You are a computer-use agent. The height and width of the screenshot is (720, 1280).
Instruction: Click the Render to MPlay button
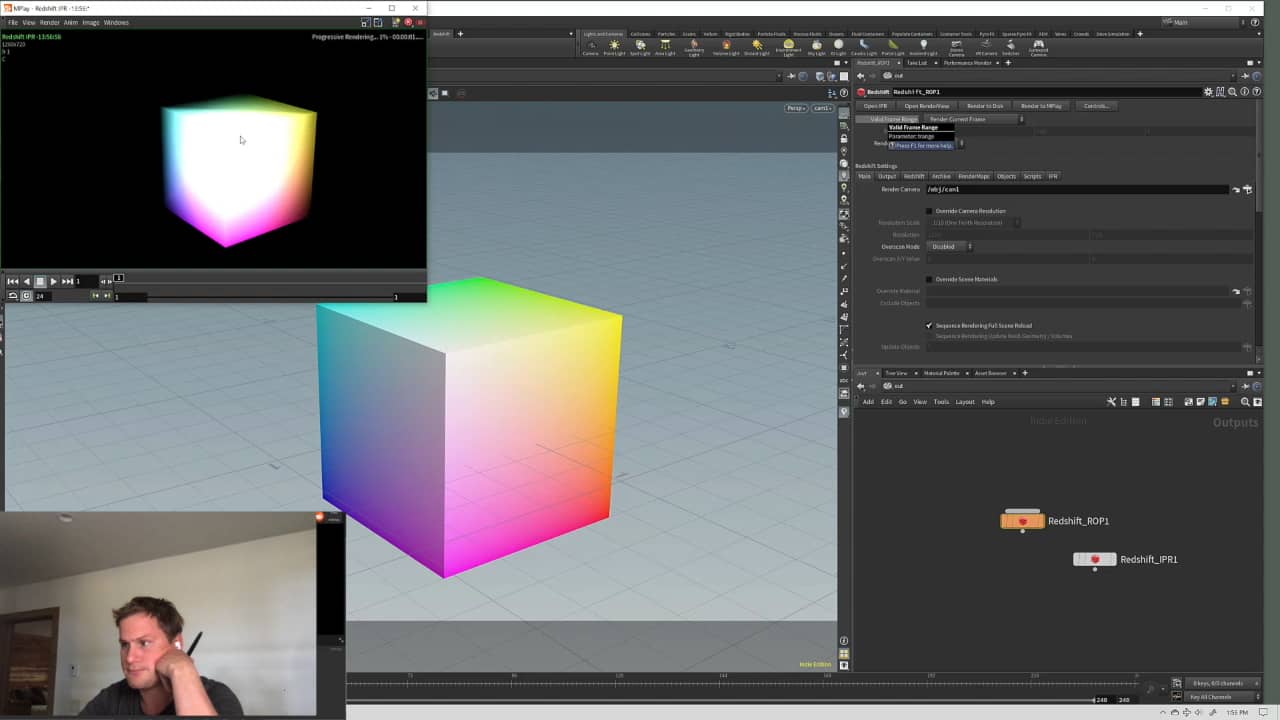coord(1041,105)
